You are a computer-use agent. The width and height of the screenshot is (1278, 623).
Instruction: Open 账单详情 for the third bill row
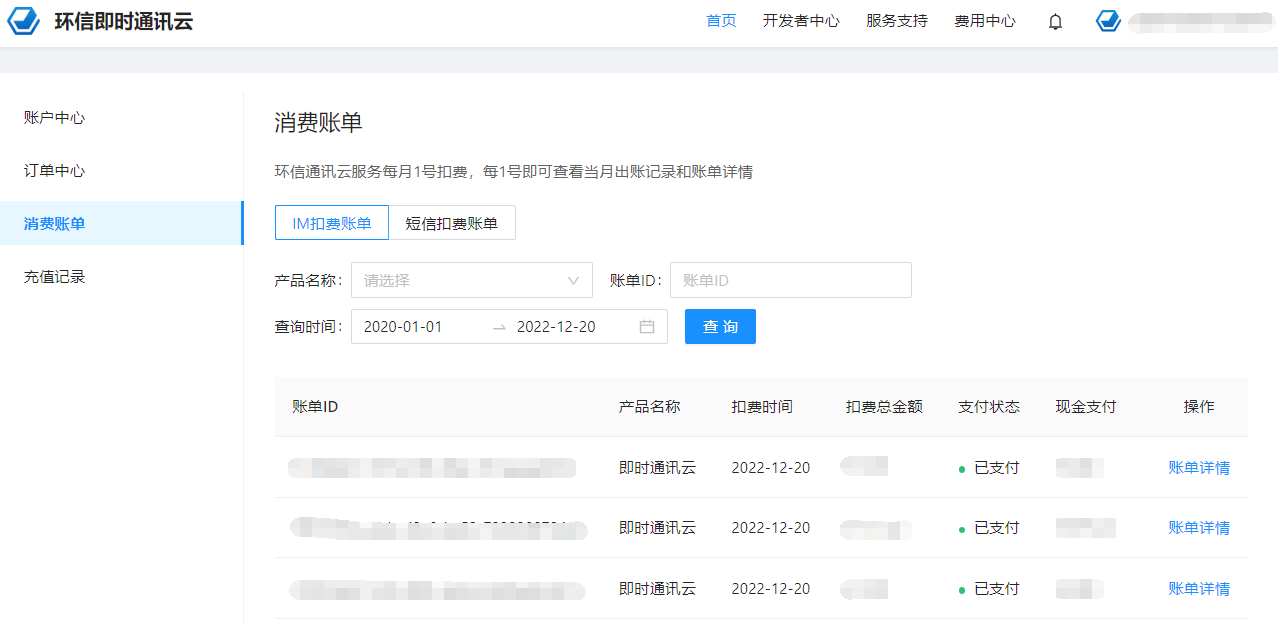(x=1199, y=589)
